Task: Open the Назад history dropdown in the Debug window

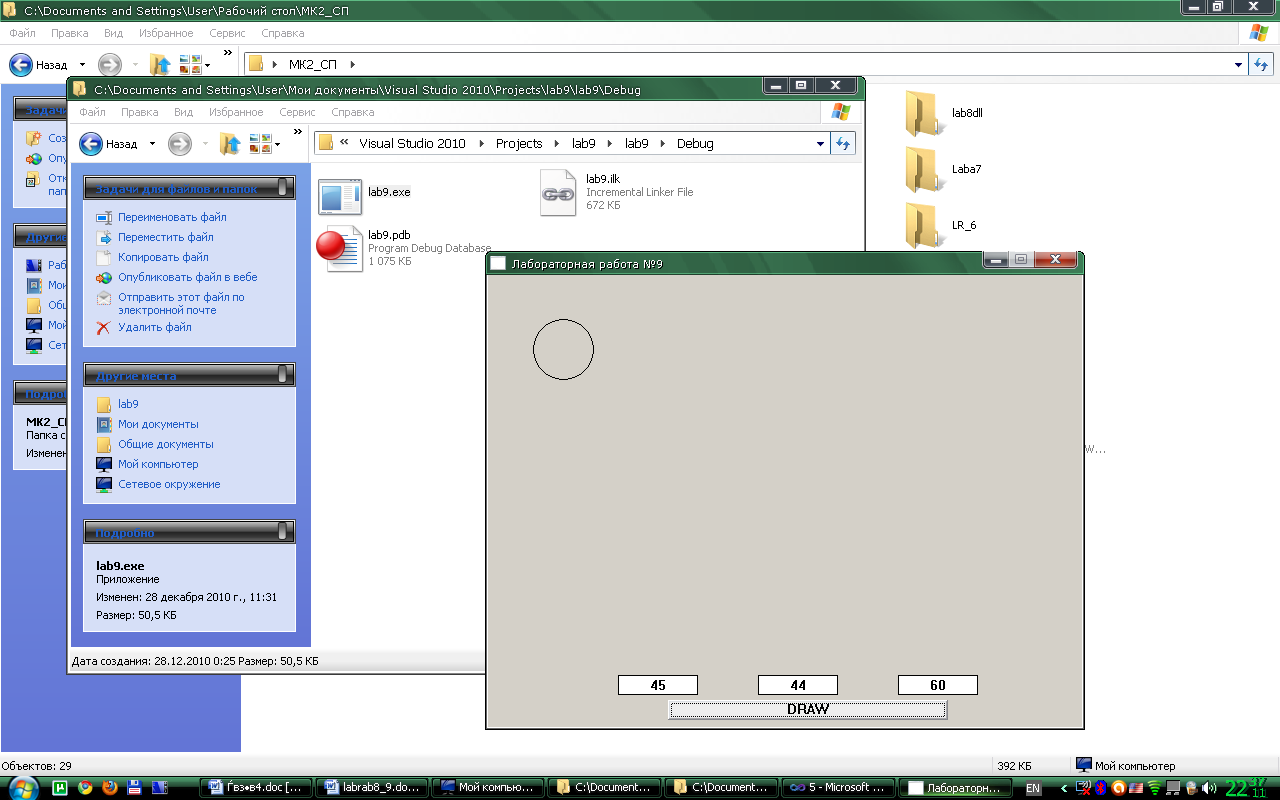Action: click(x=152, y=144)
